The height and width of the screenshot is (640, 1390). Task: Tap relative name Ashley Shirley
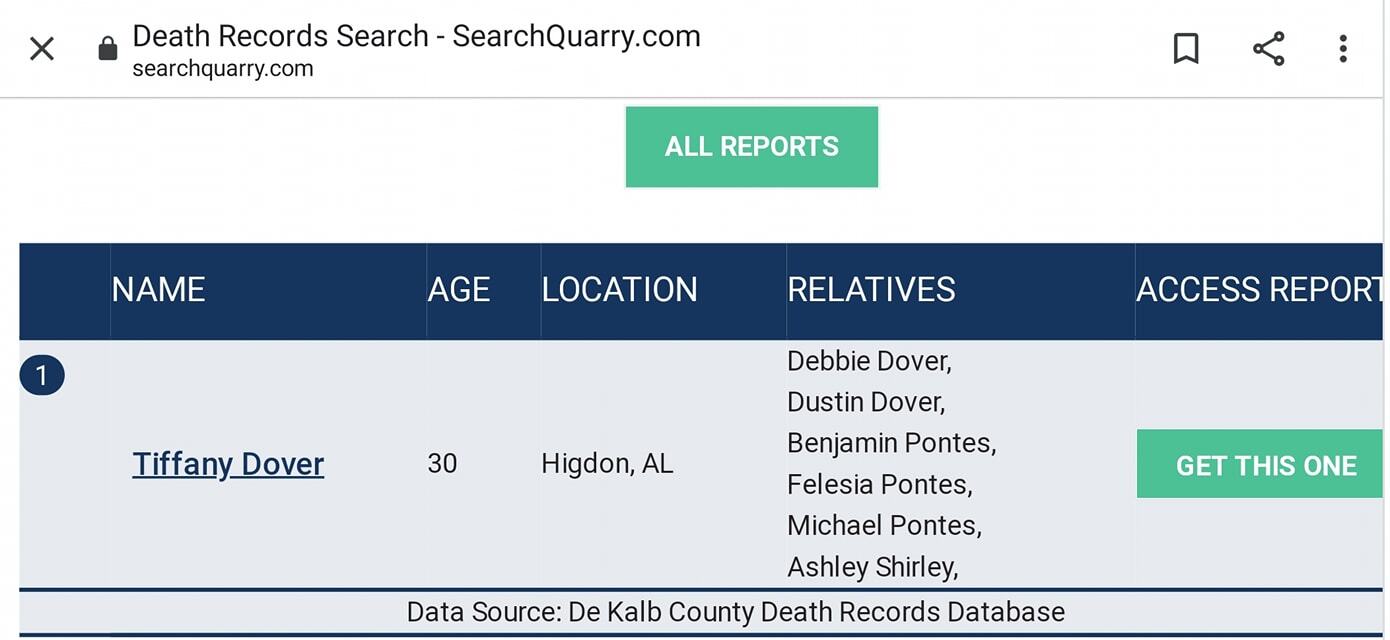872,567
